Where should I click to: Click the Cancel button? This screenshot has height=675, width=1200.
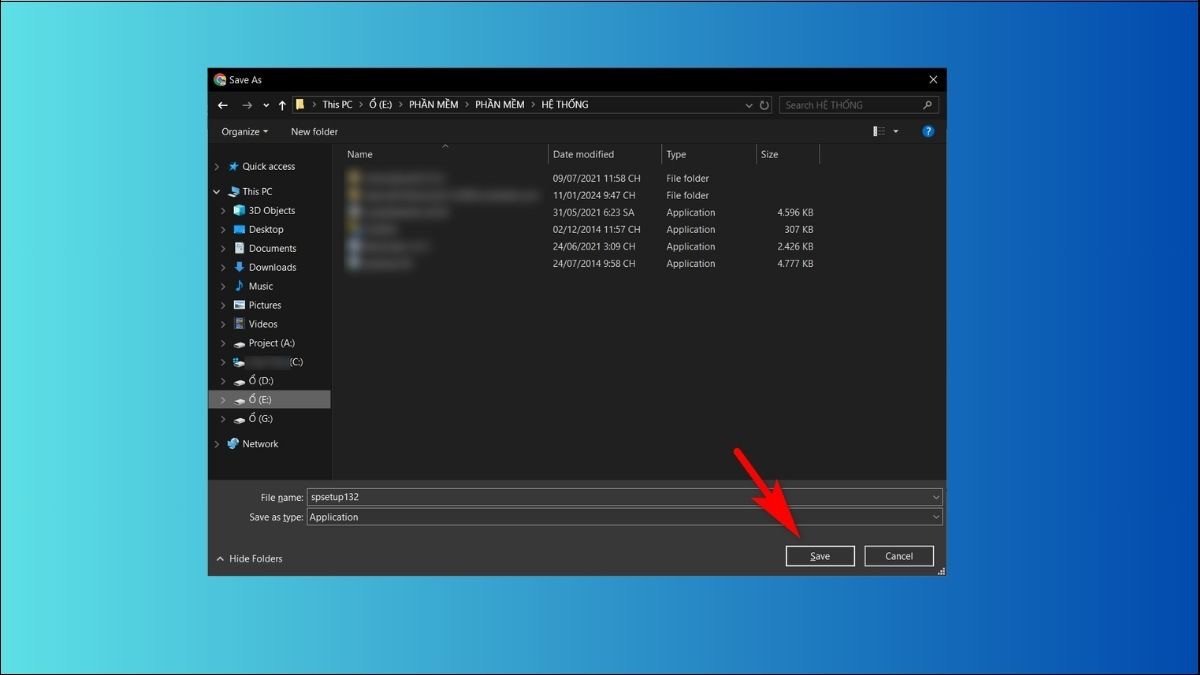coord(898,556)
